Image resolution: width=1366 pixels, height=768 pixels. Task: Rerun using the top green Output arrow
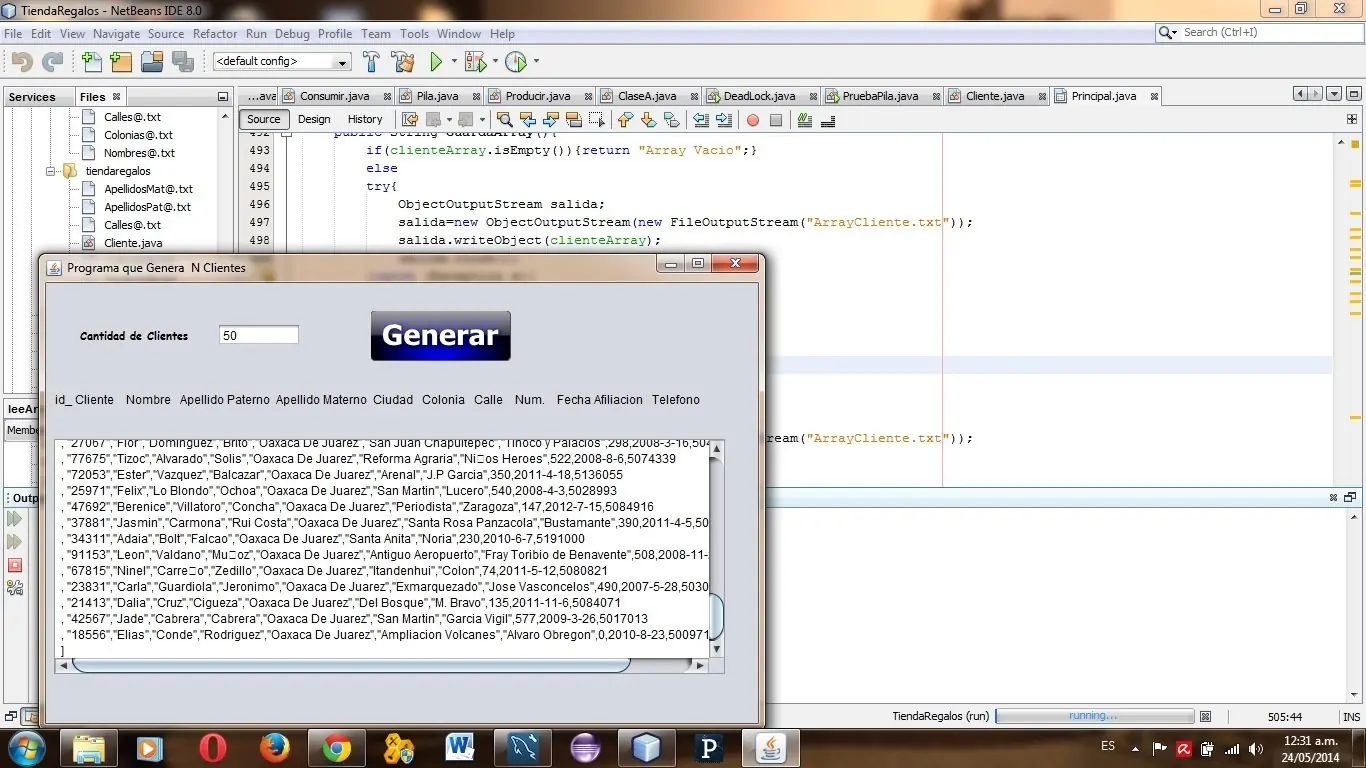(x=14, y=519)
